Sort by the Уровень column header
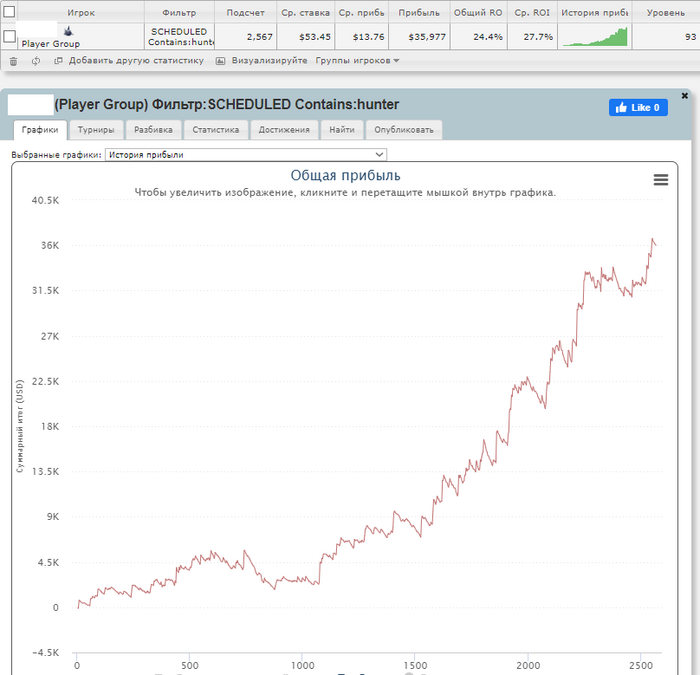This screenshot has height=675, width=700. coord(666,12)
